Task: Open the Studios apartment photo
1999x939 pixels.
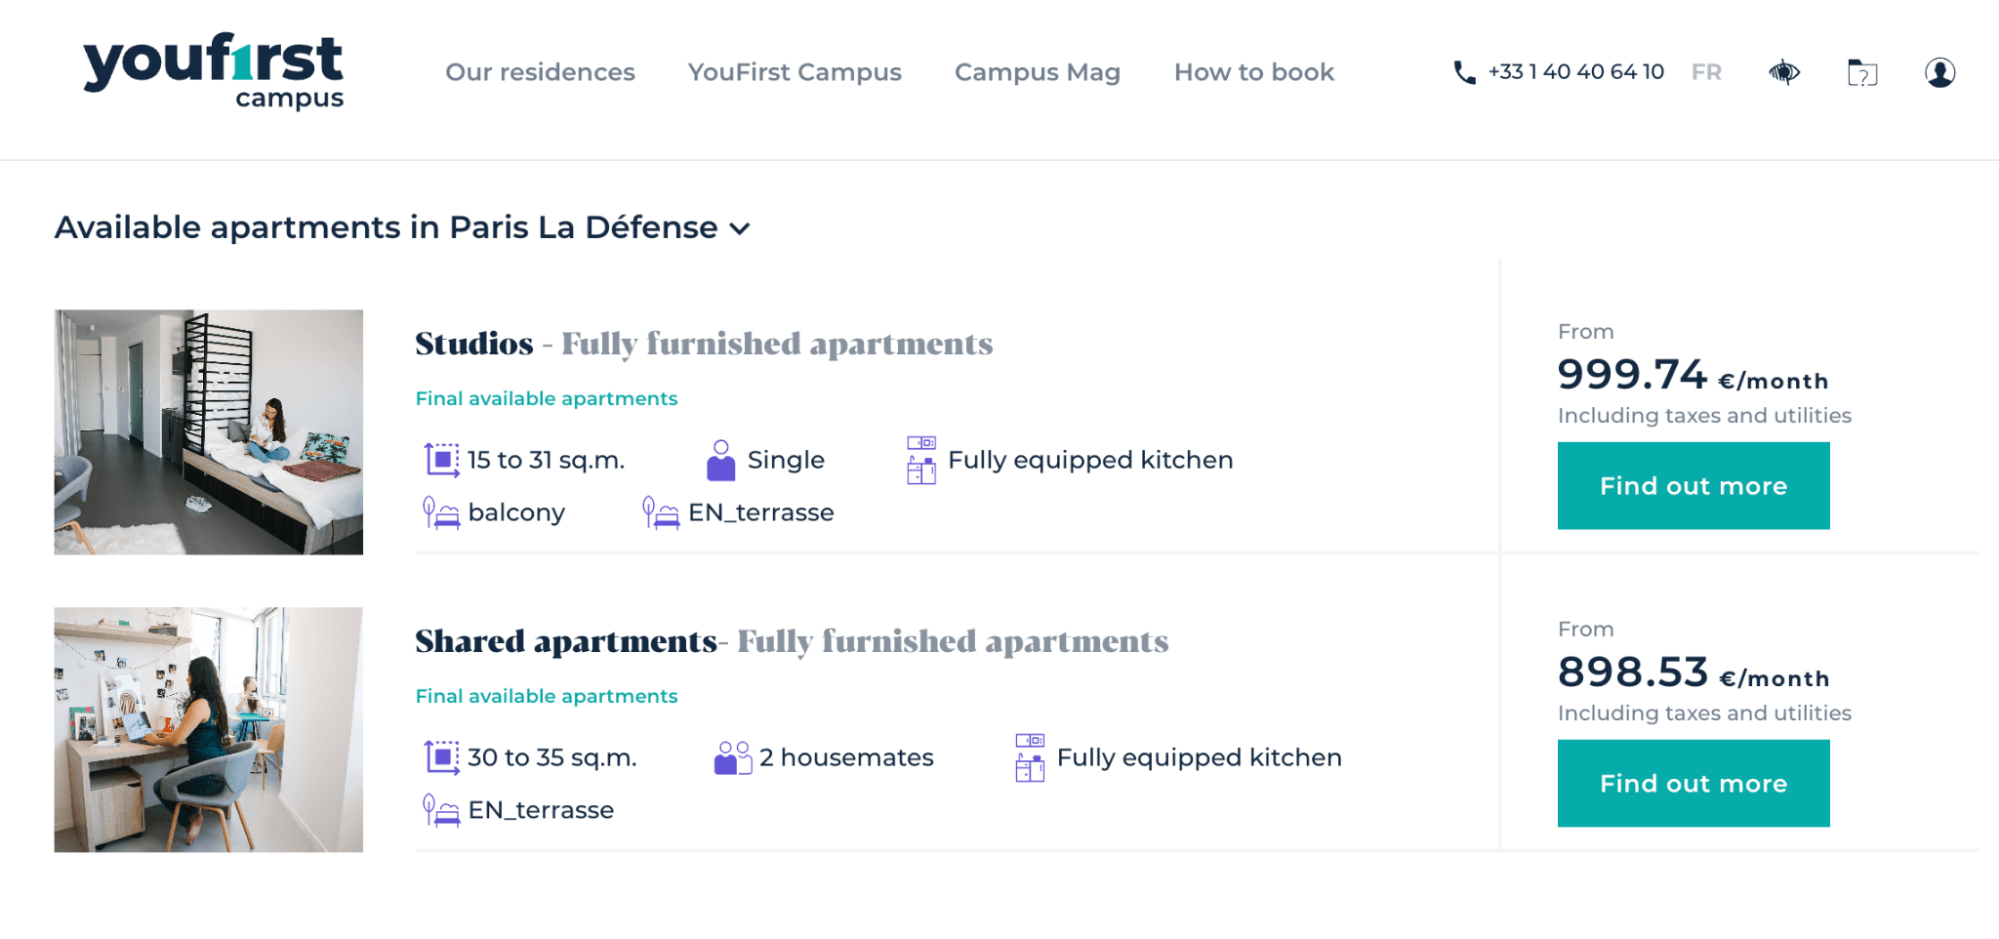Action: (209, 432)
